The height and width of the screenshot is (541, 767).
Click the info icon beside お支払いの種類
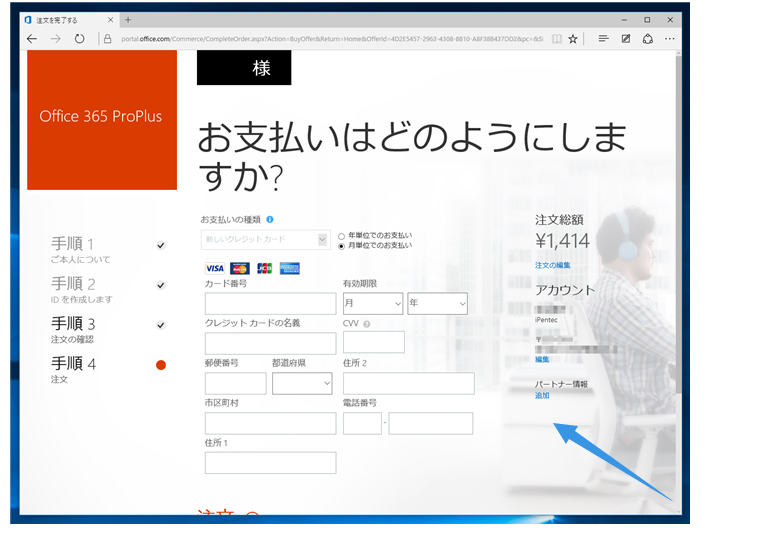270,220
